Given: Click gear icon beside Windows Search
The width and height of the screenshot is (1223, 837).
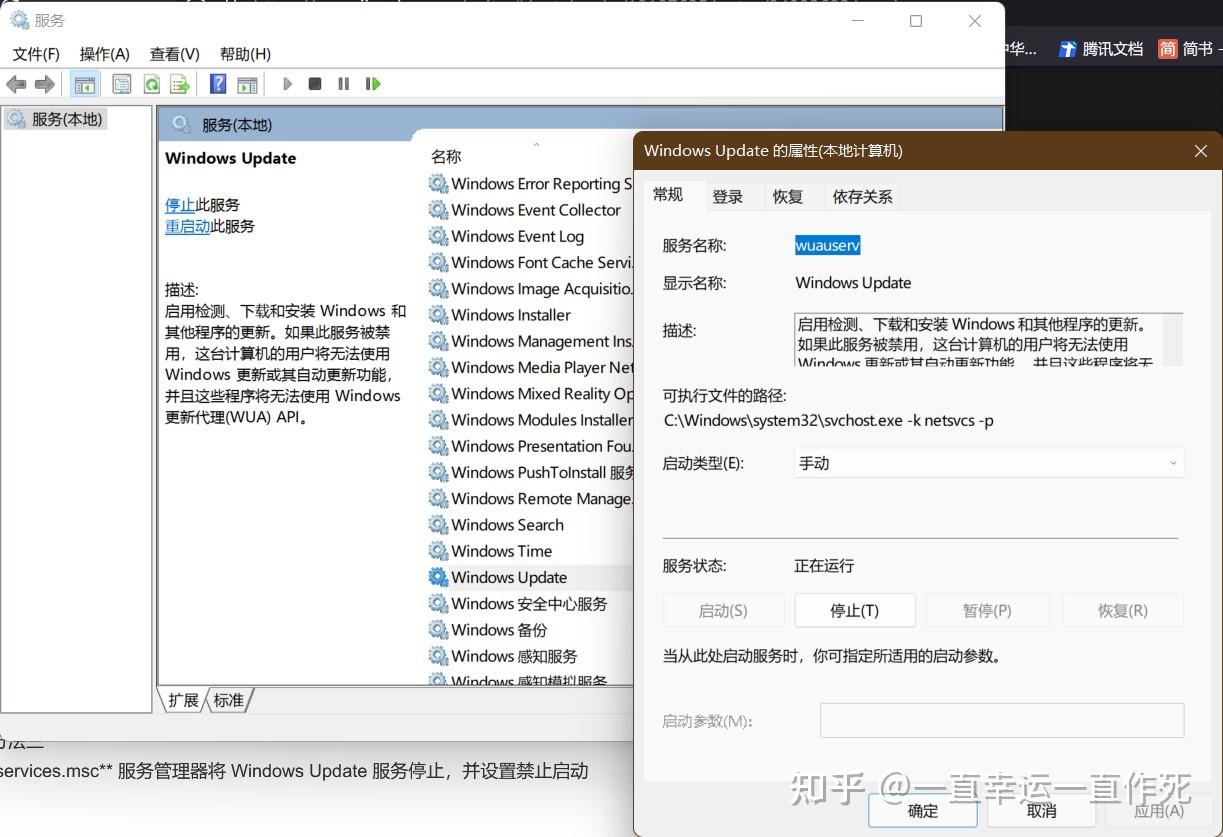Looking at the screenshot, I should click(438, 525).
